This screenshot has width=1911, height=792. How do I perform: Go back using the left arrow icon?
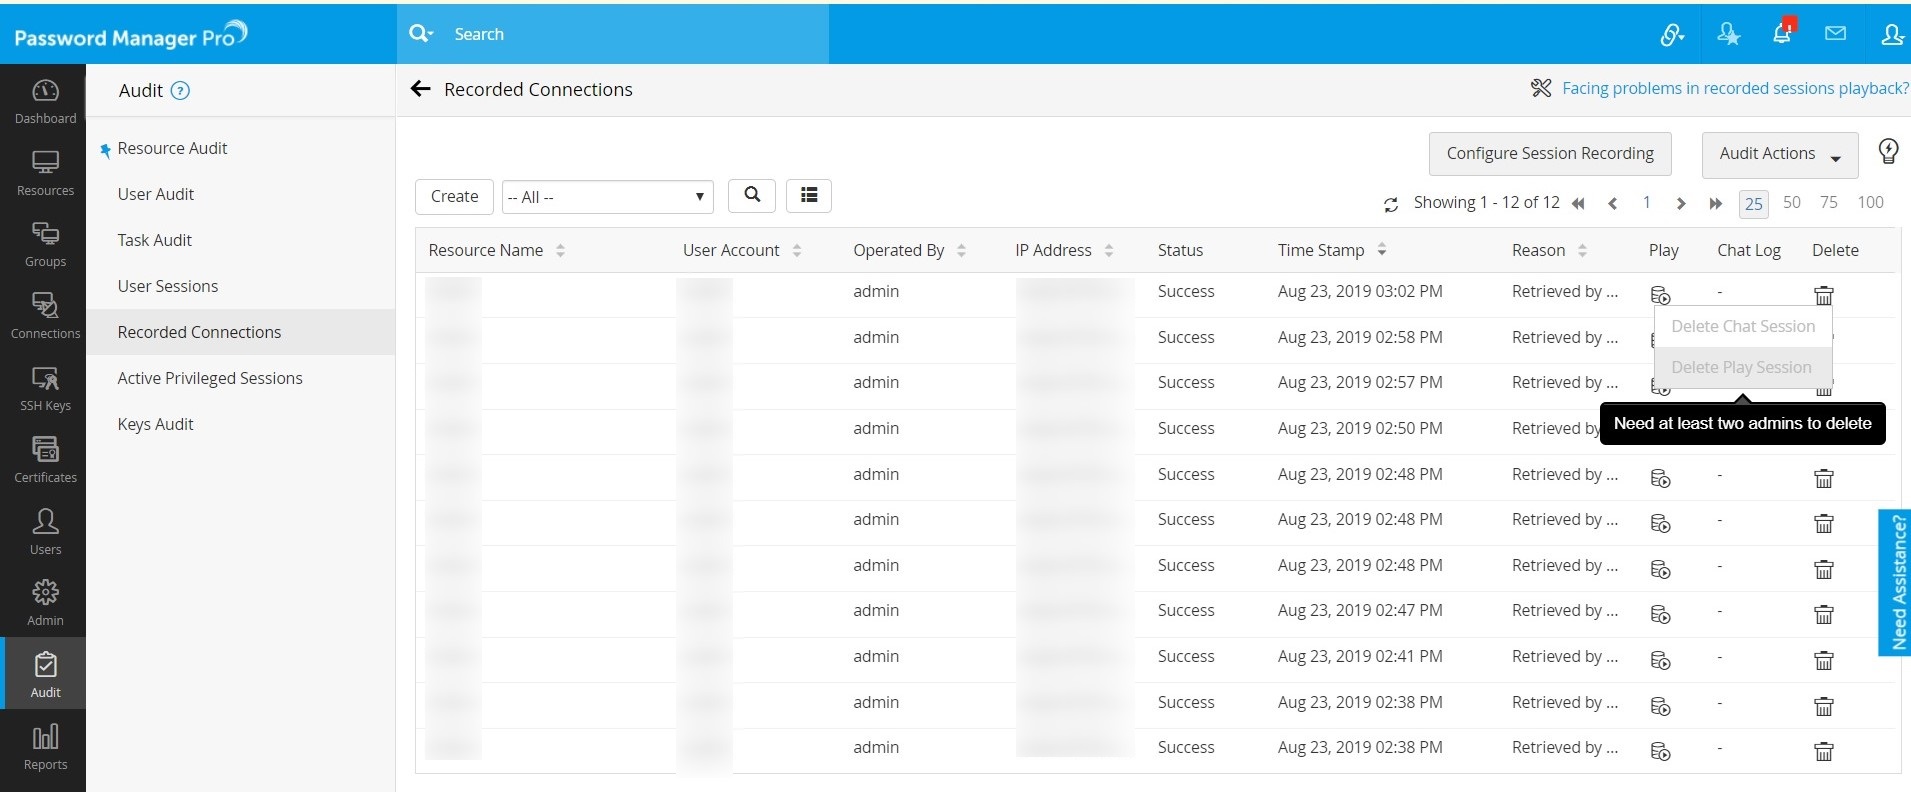421,89
